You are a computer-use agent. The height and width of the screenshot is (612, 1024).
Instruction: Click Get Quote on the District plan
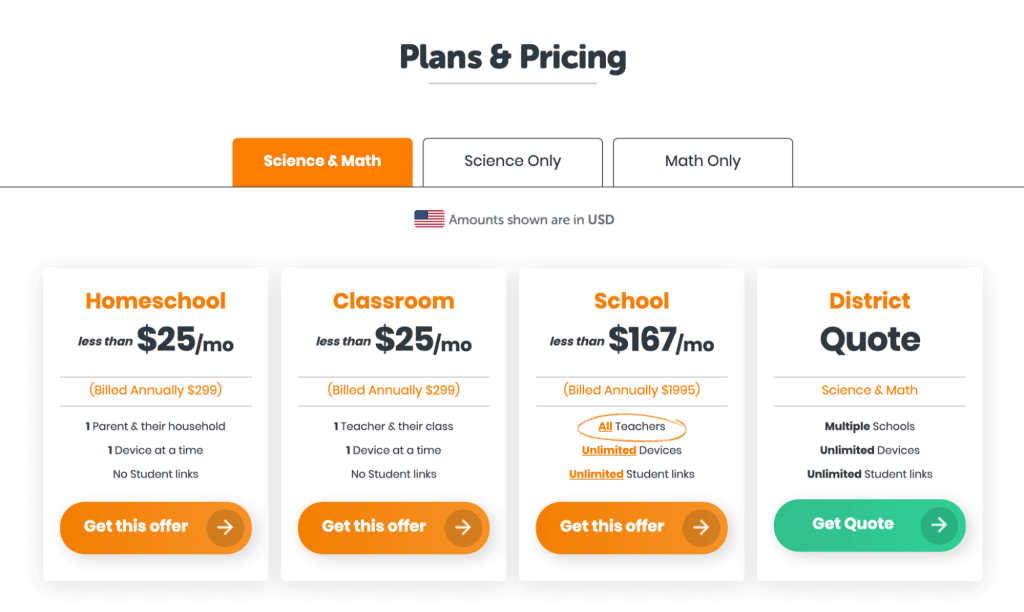click(869, 524)
